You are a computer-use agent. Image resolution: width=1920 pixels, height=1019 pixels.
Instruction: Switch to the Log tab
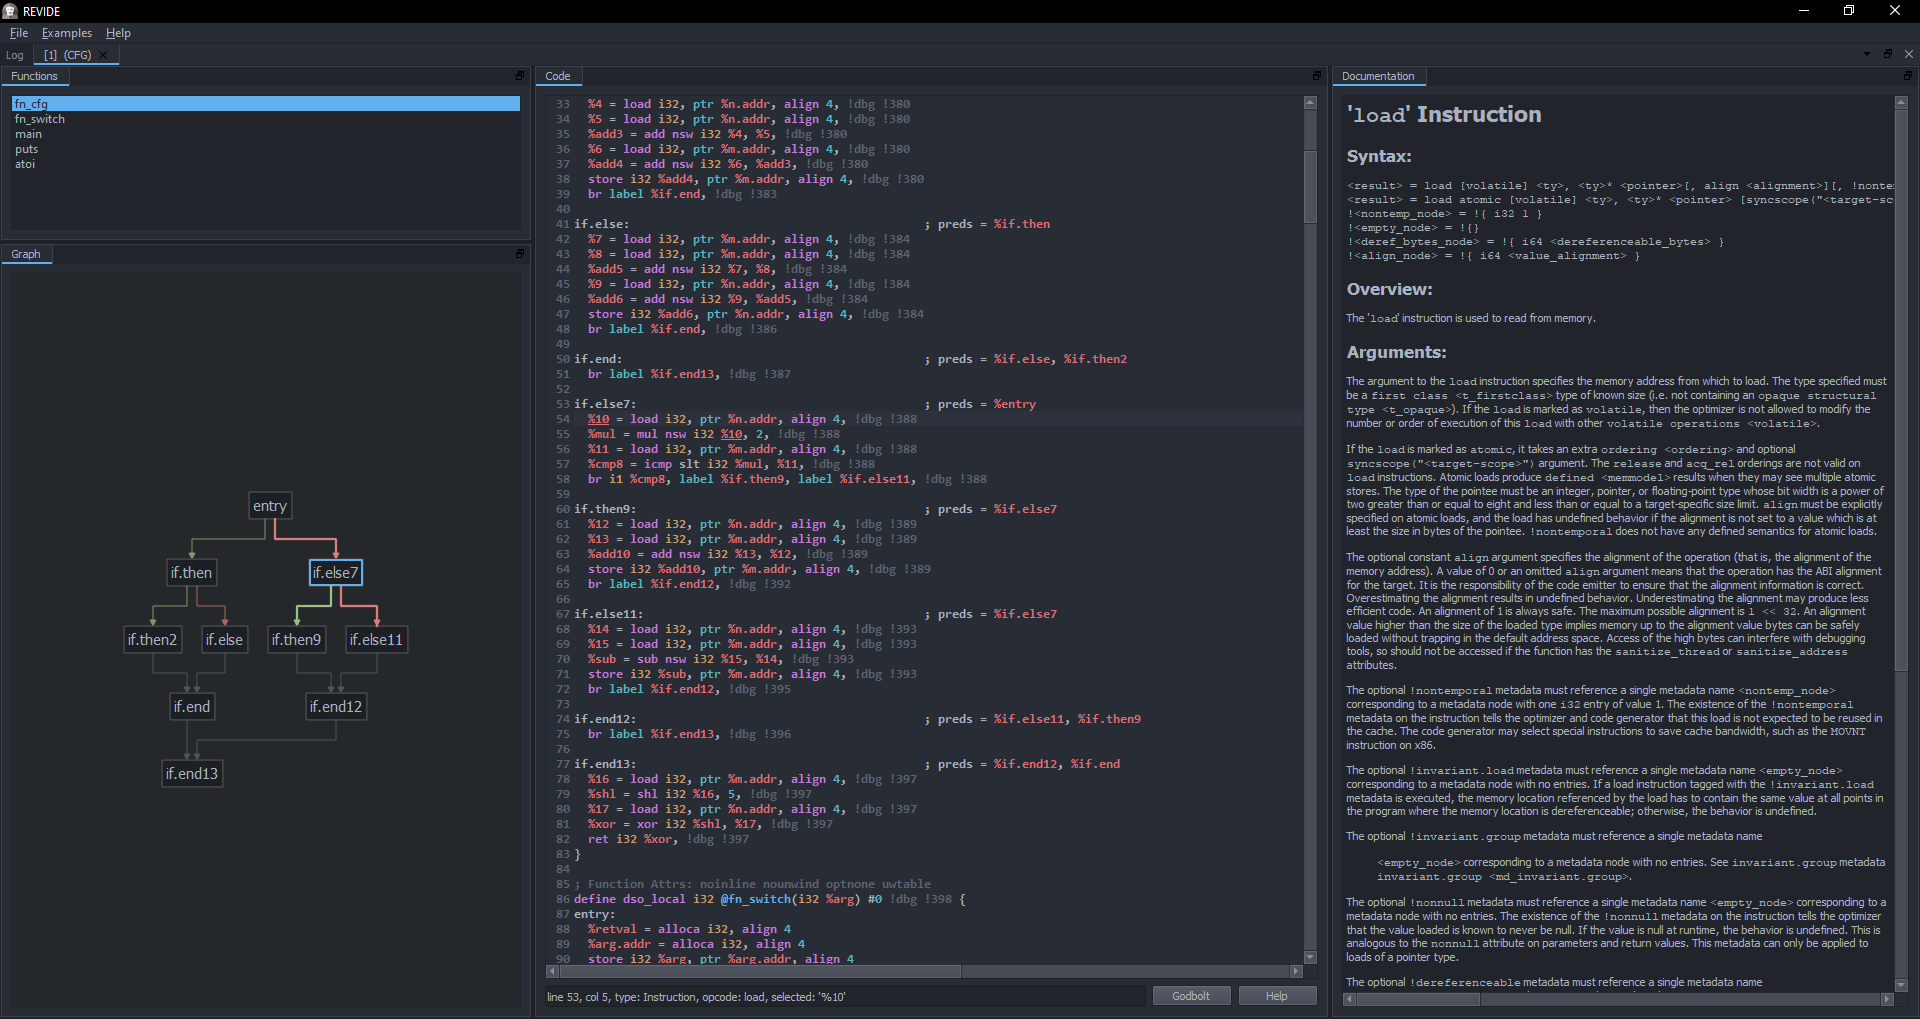coord(15,55)
